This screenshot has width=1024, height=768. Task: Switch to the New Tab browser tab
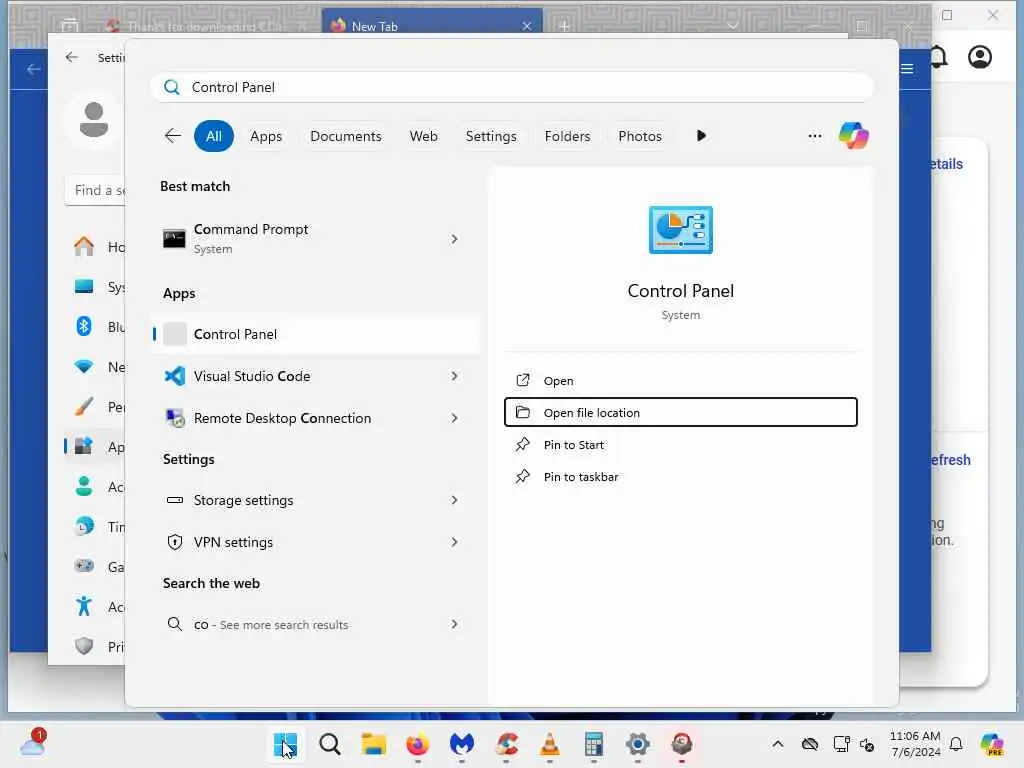[432, 26]
